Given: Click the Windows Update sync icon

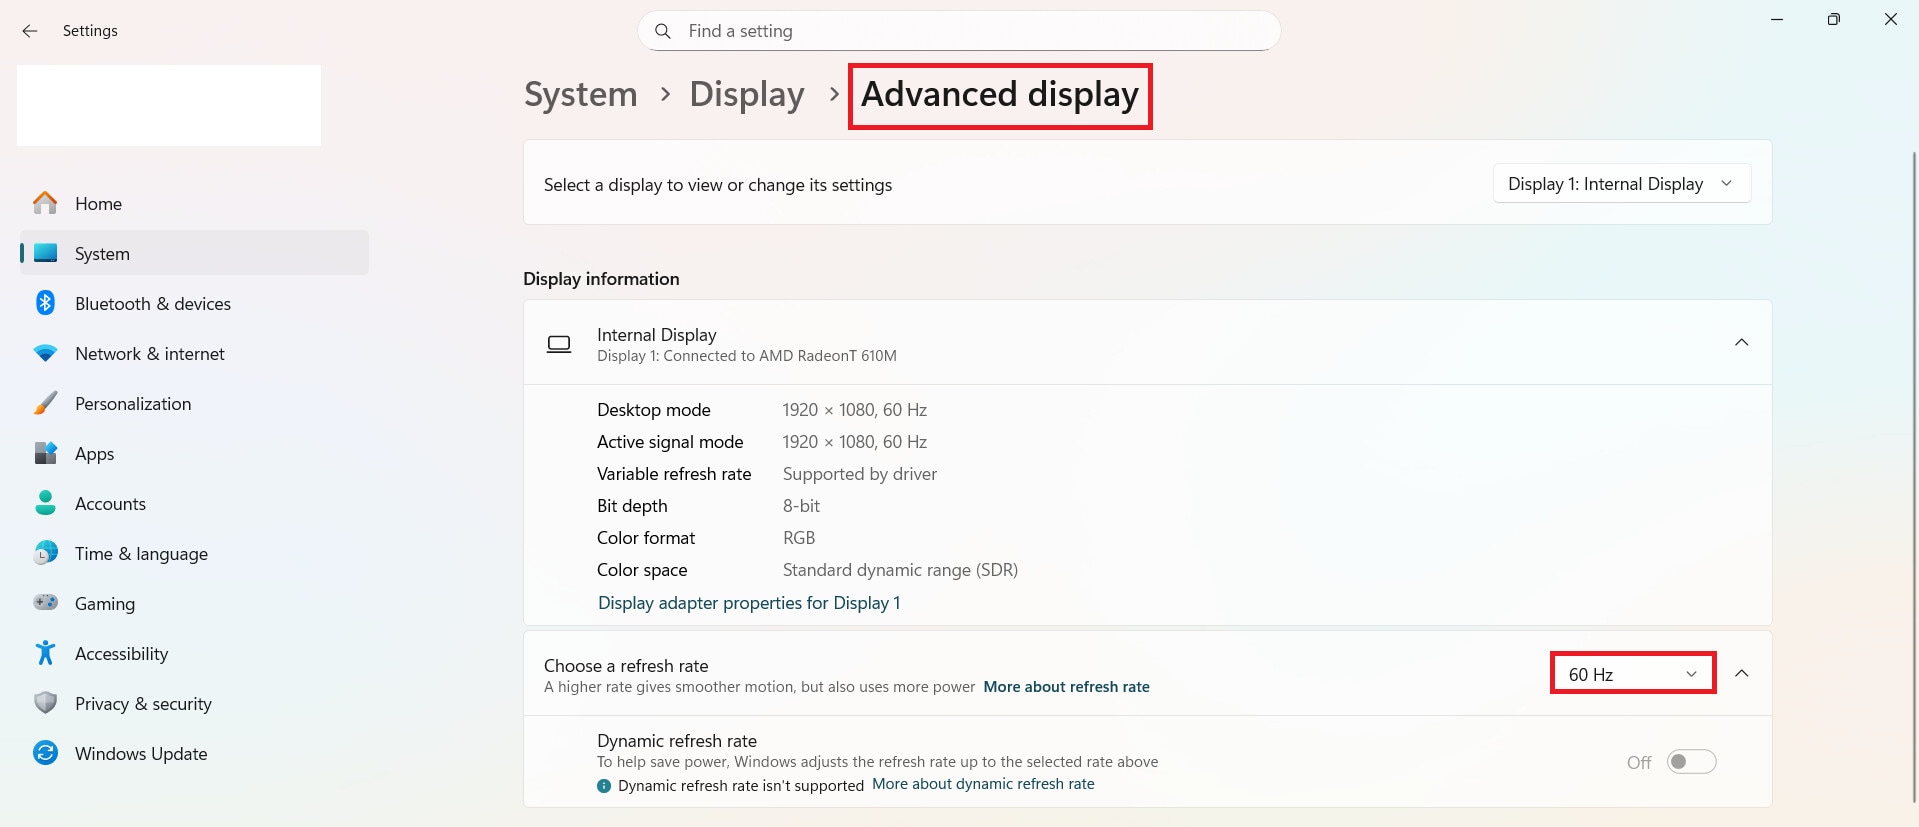Looking at the screenshot, I should pos(45,753).
